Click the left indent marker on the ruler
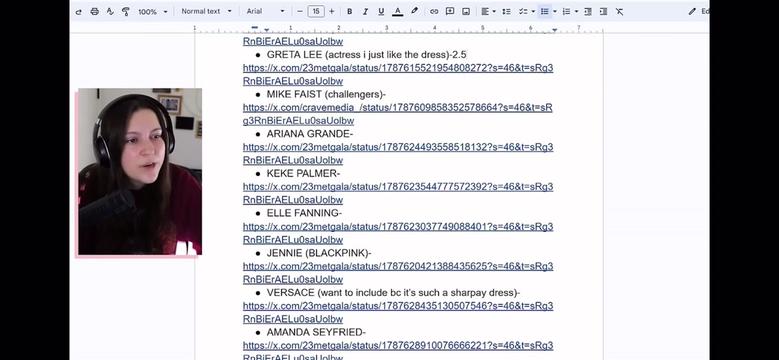Viewport: 779px width, 360px height. (266, 30)
